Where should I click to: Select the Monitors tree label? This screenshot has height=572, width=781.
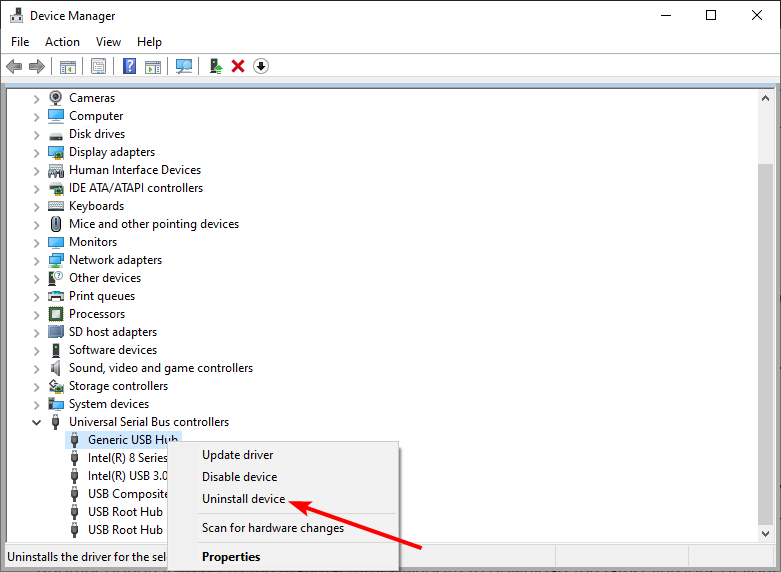93,242
